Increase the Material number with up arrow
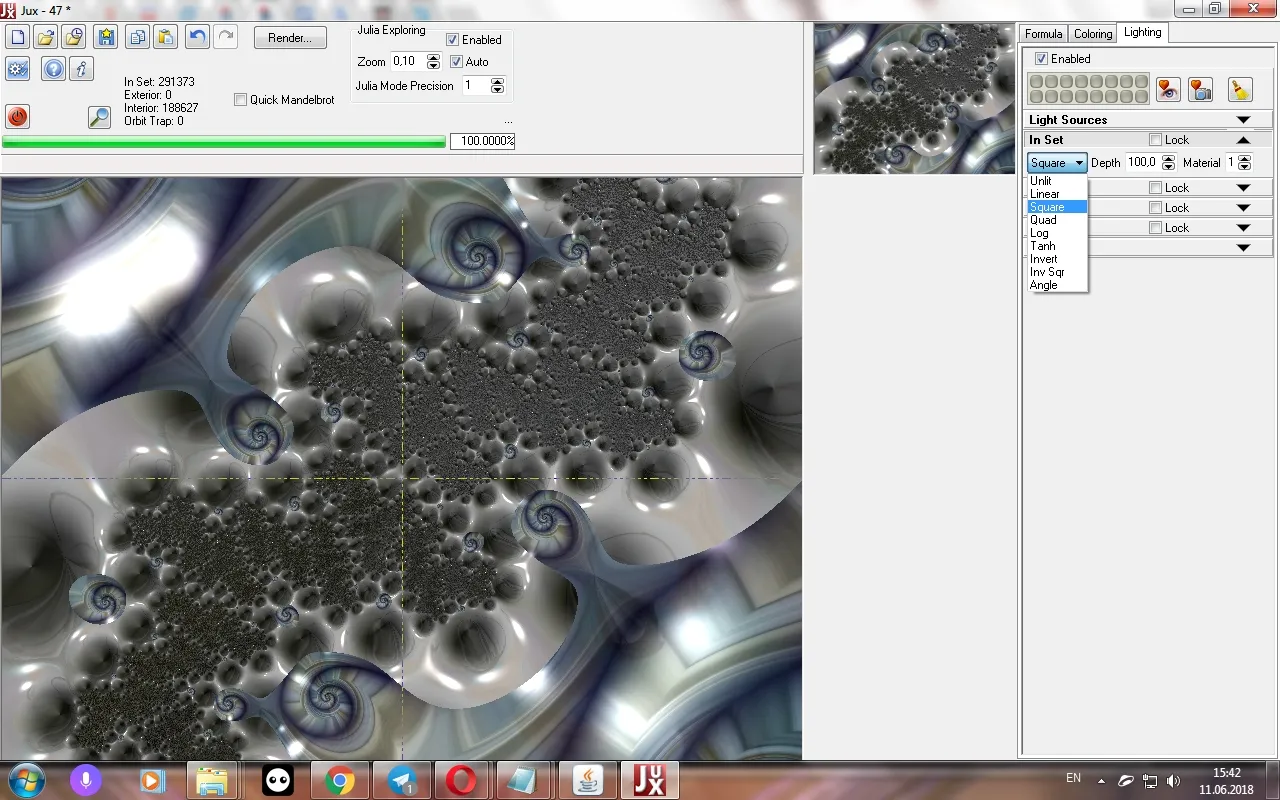1280x800 pixels. point(1244,158)
